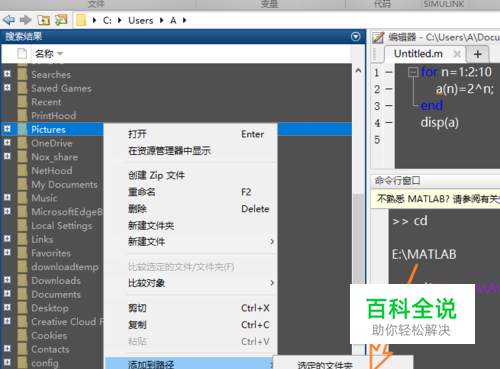Select the NetHood folder
500x369 pixels.
(x=52, y=171)
